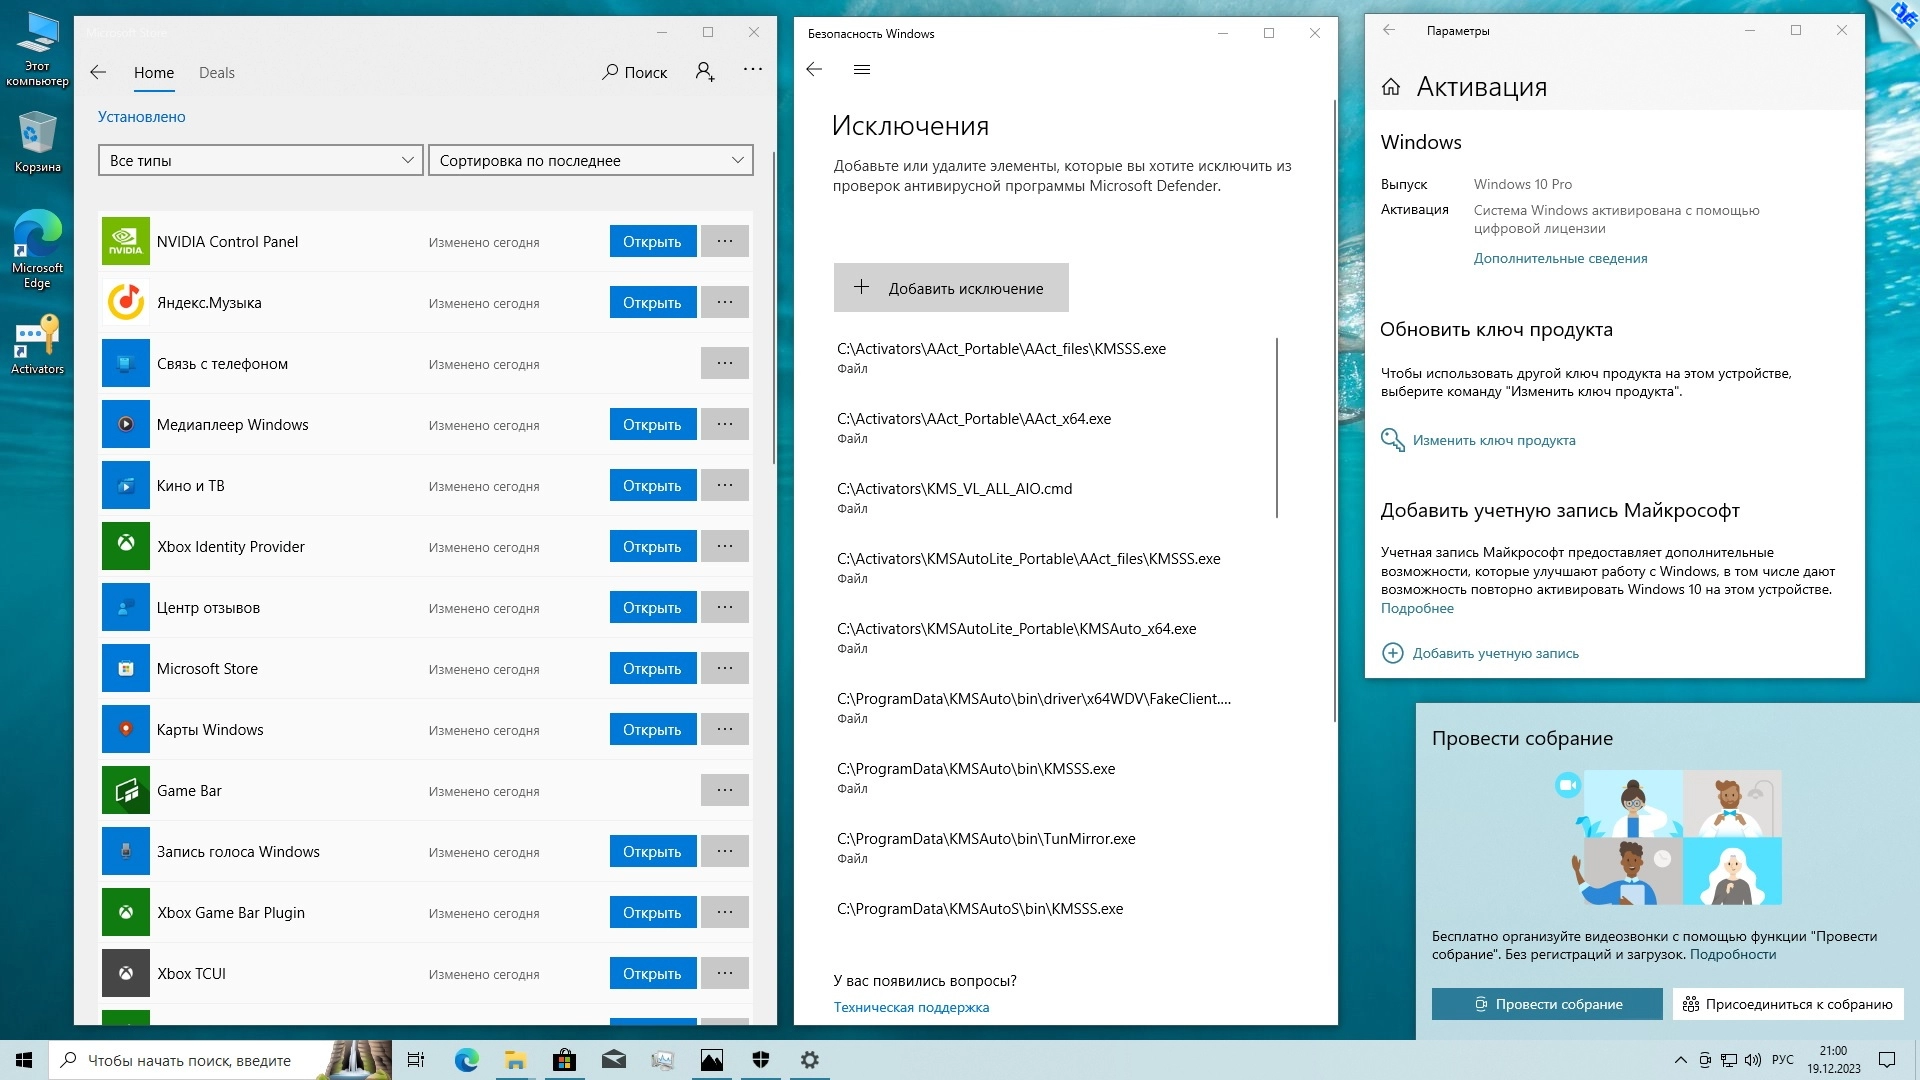
Task: Click the 'Провести собрание' button
Action: click(1547, 1004)
